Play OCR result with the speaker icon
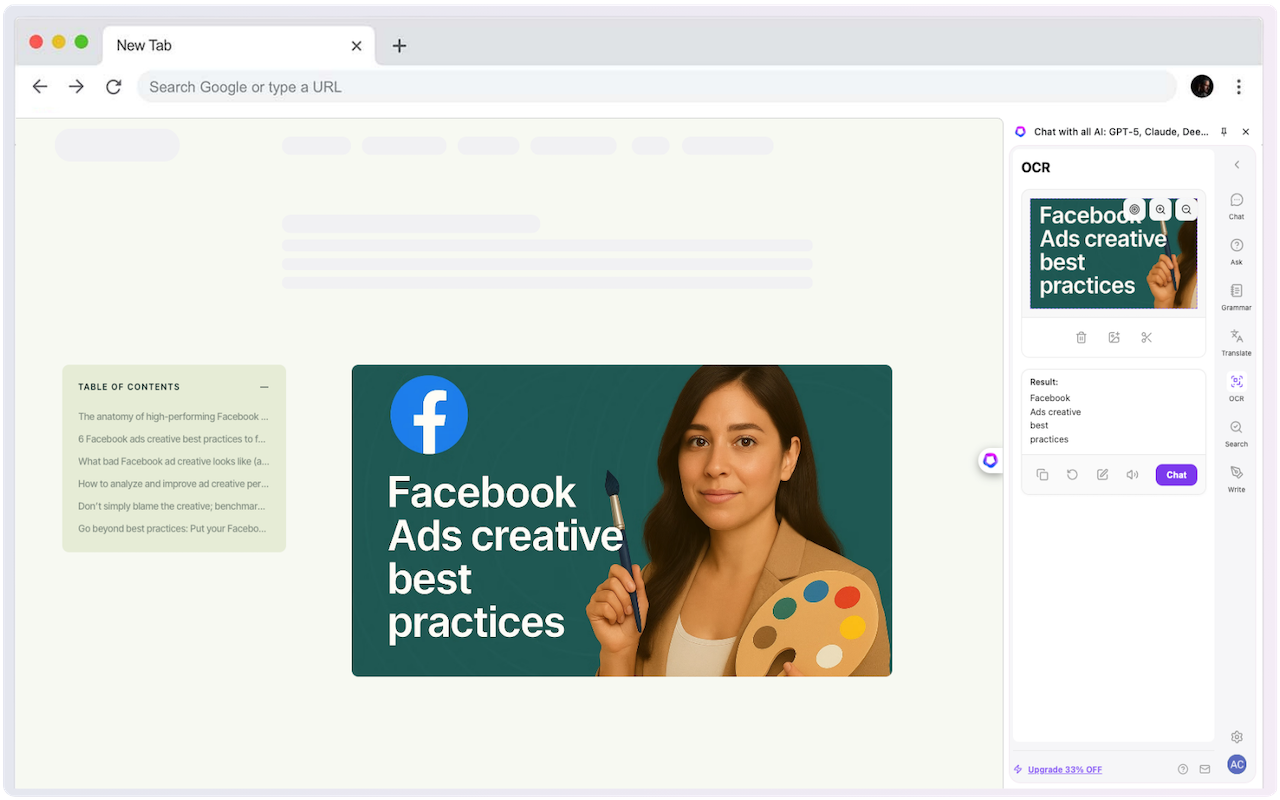Screen dimensions: 1280x800 pos(1132,475)
